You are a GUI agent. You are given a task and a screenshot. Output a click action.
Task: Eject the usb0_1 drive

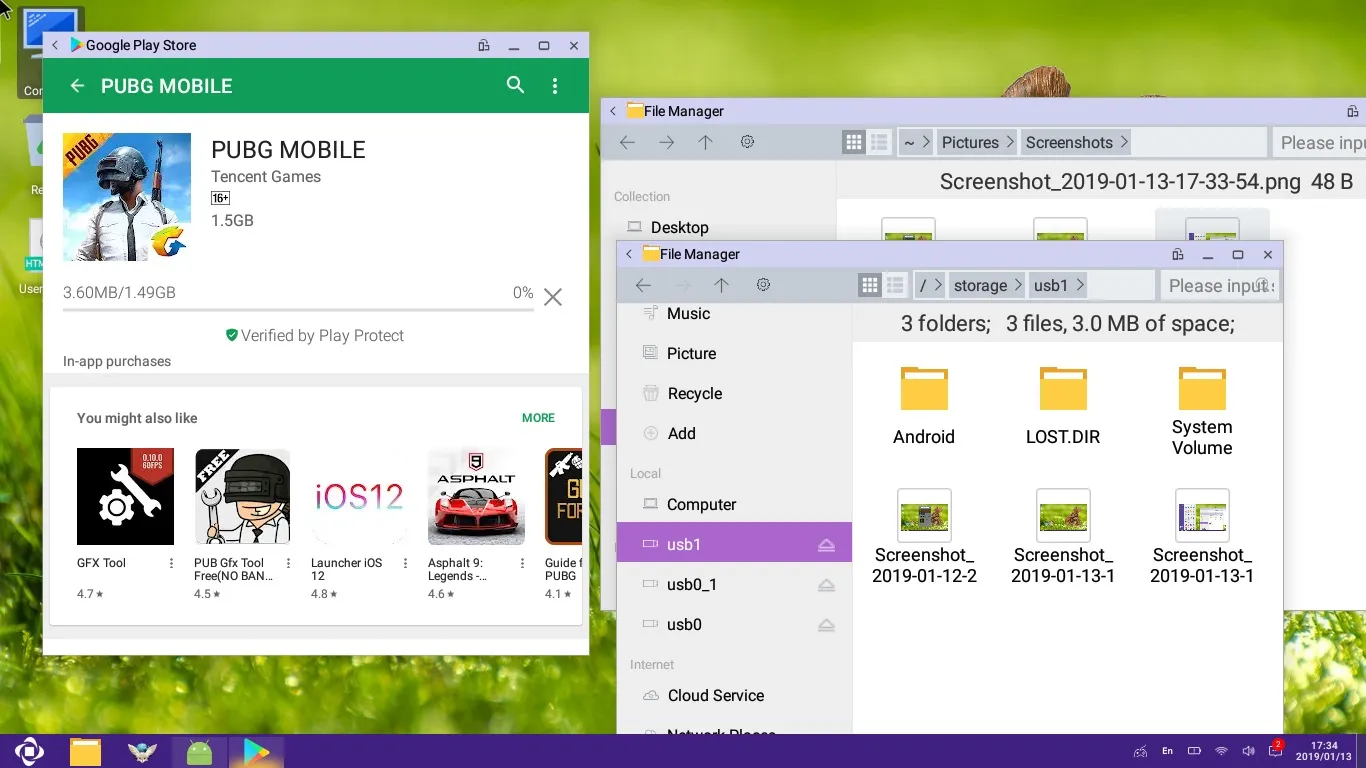[826, 585]
